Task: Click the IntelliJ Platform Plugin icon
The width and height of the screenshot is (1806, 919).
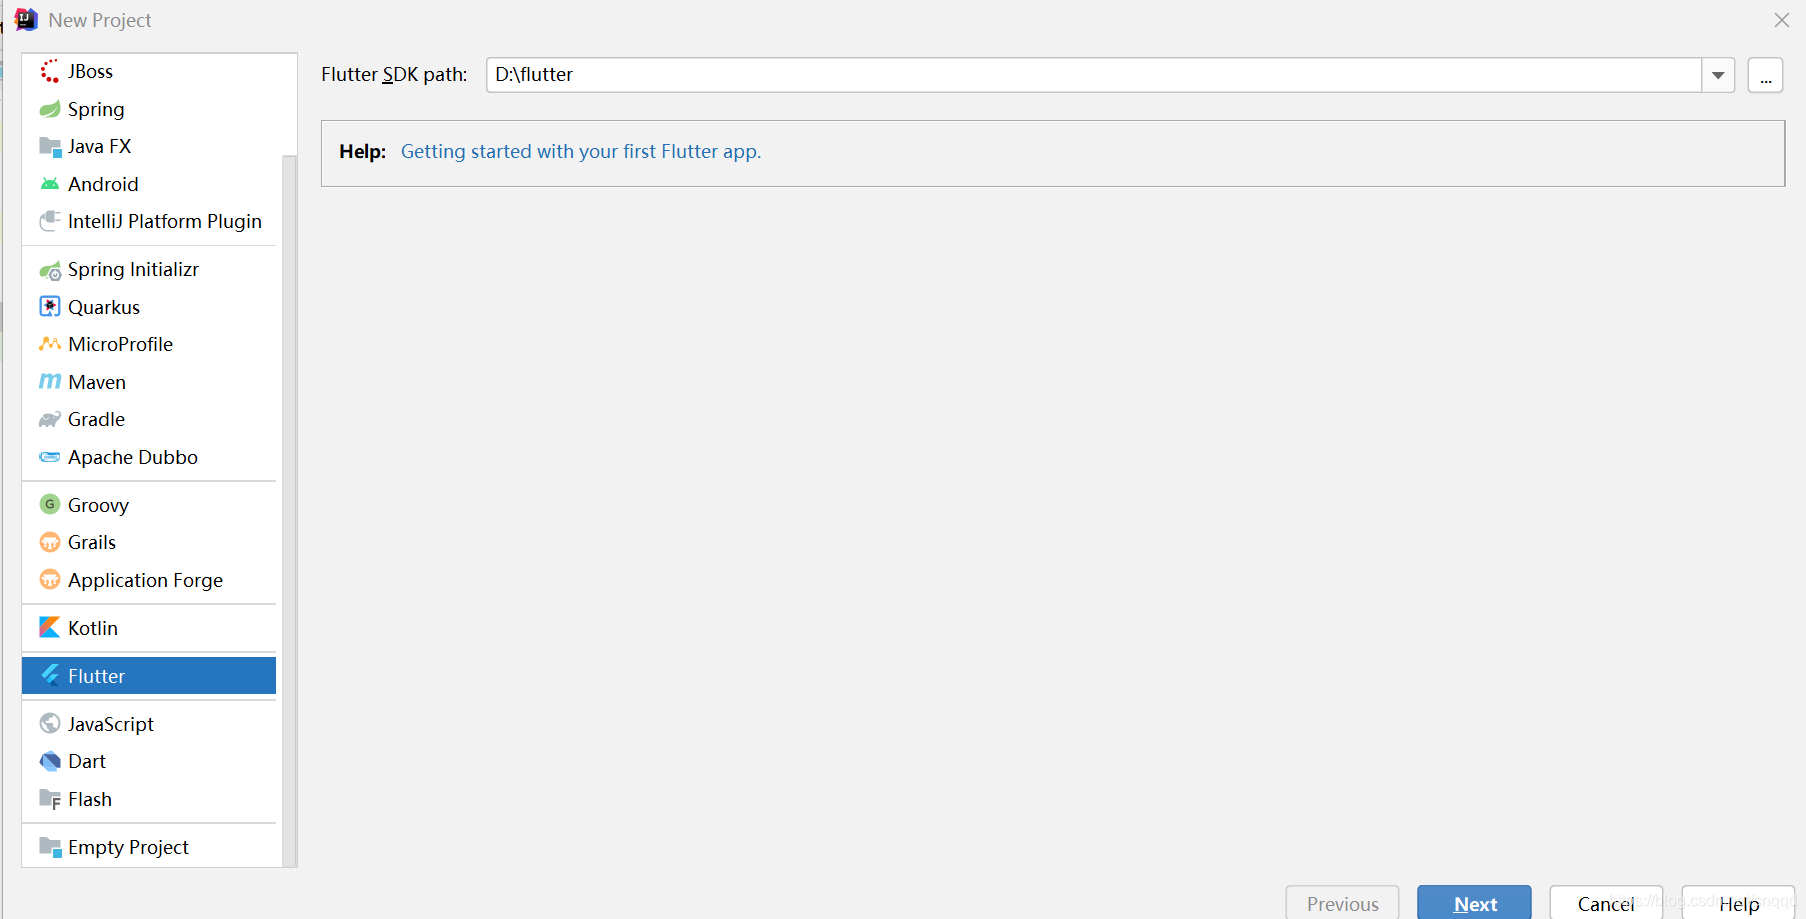Action: pos(50,221)
